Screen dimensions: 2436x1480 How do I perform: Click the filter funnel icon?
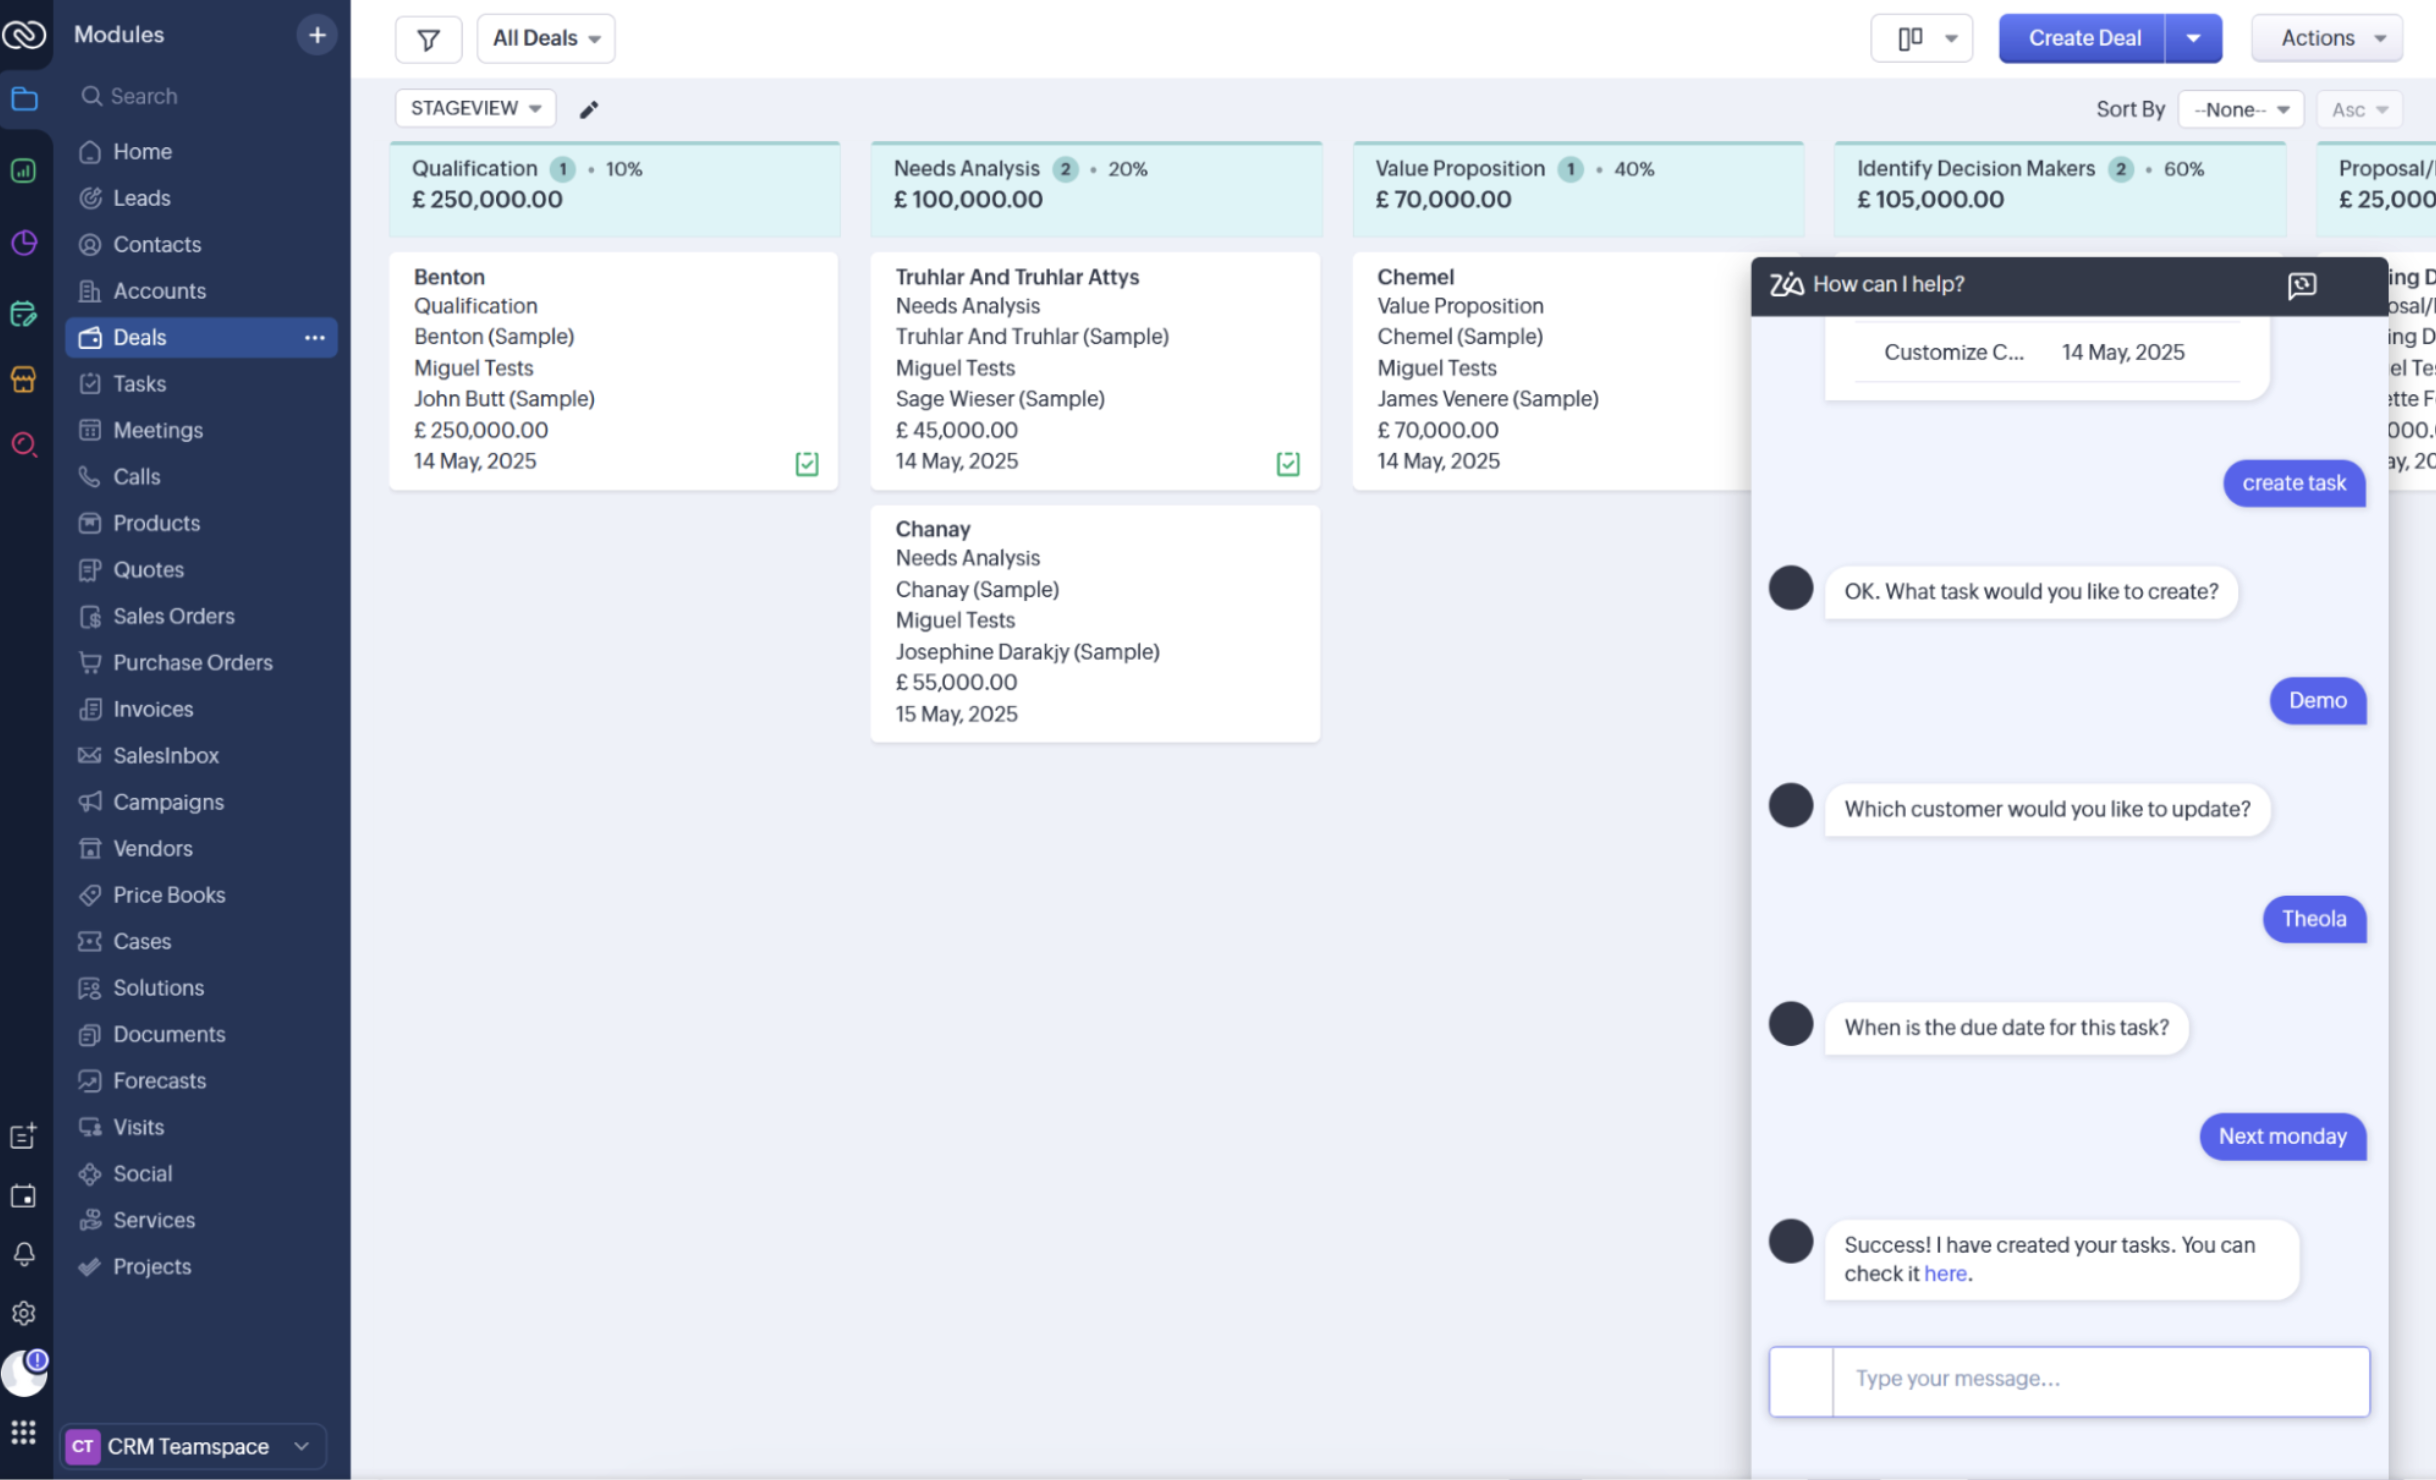(x=428, y=39)
